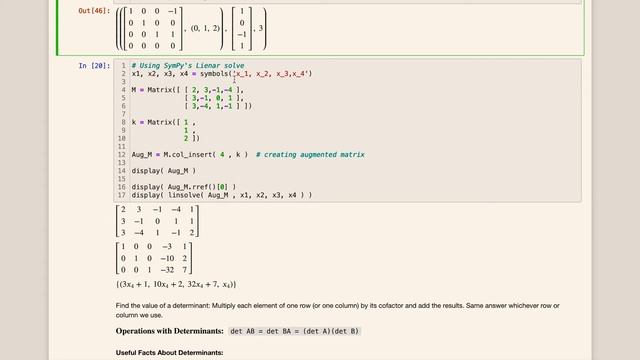Click the 'creating augmented matrix' comment
Image resolution: width=640 pixels, height=360 pixels.
coord(310,155)
